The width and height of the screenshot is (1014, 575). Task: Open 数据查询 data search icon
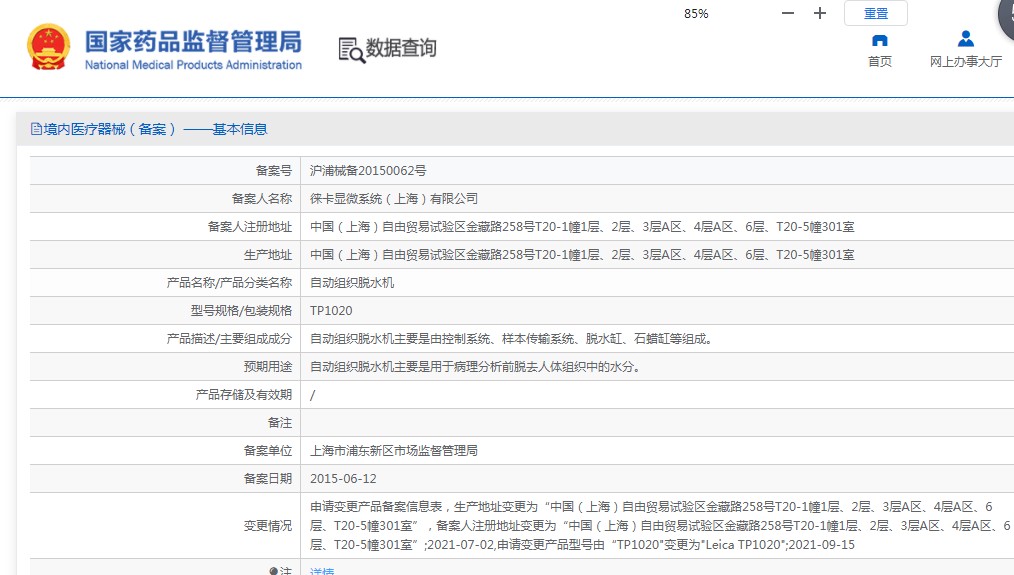pyautogui.click(x=352, y=49)
